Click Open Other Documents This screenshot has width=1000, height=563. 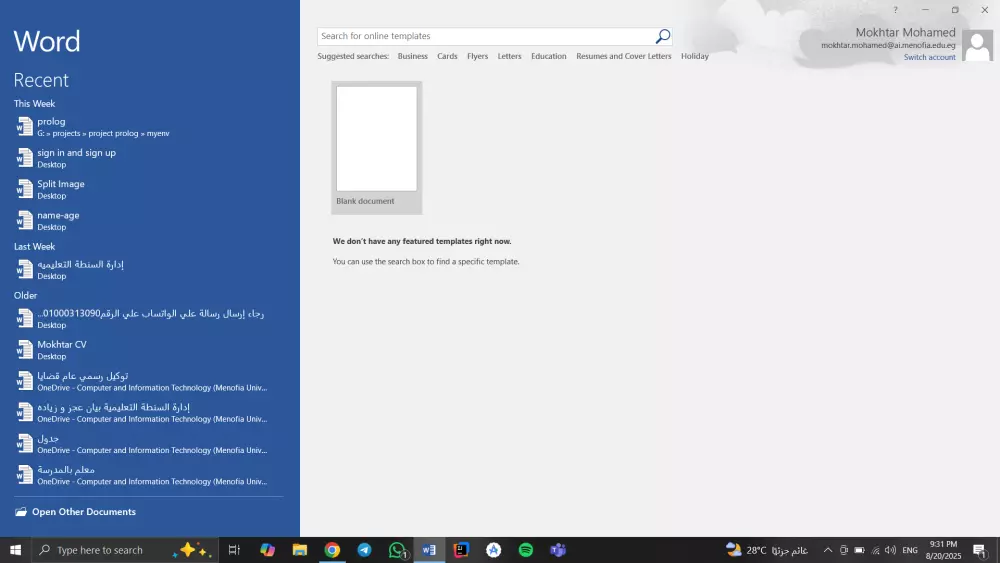click(x=84, y=512)
